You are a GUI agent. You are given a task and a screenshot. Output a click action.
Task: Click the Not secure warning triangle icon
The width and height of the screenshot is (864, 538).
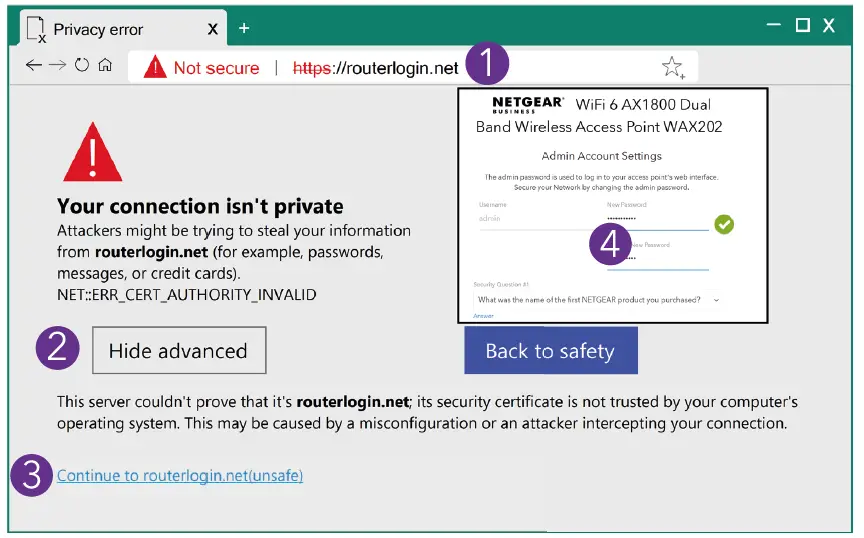155,67
